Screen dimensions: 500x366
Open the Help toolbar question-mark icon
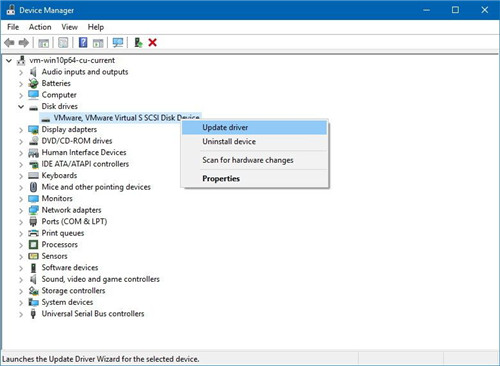click(x=83, y=43)
